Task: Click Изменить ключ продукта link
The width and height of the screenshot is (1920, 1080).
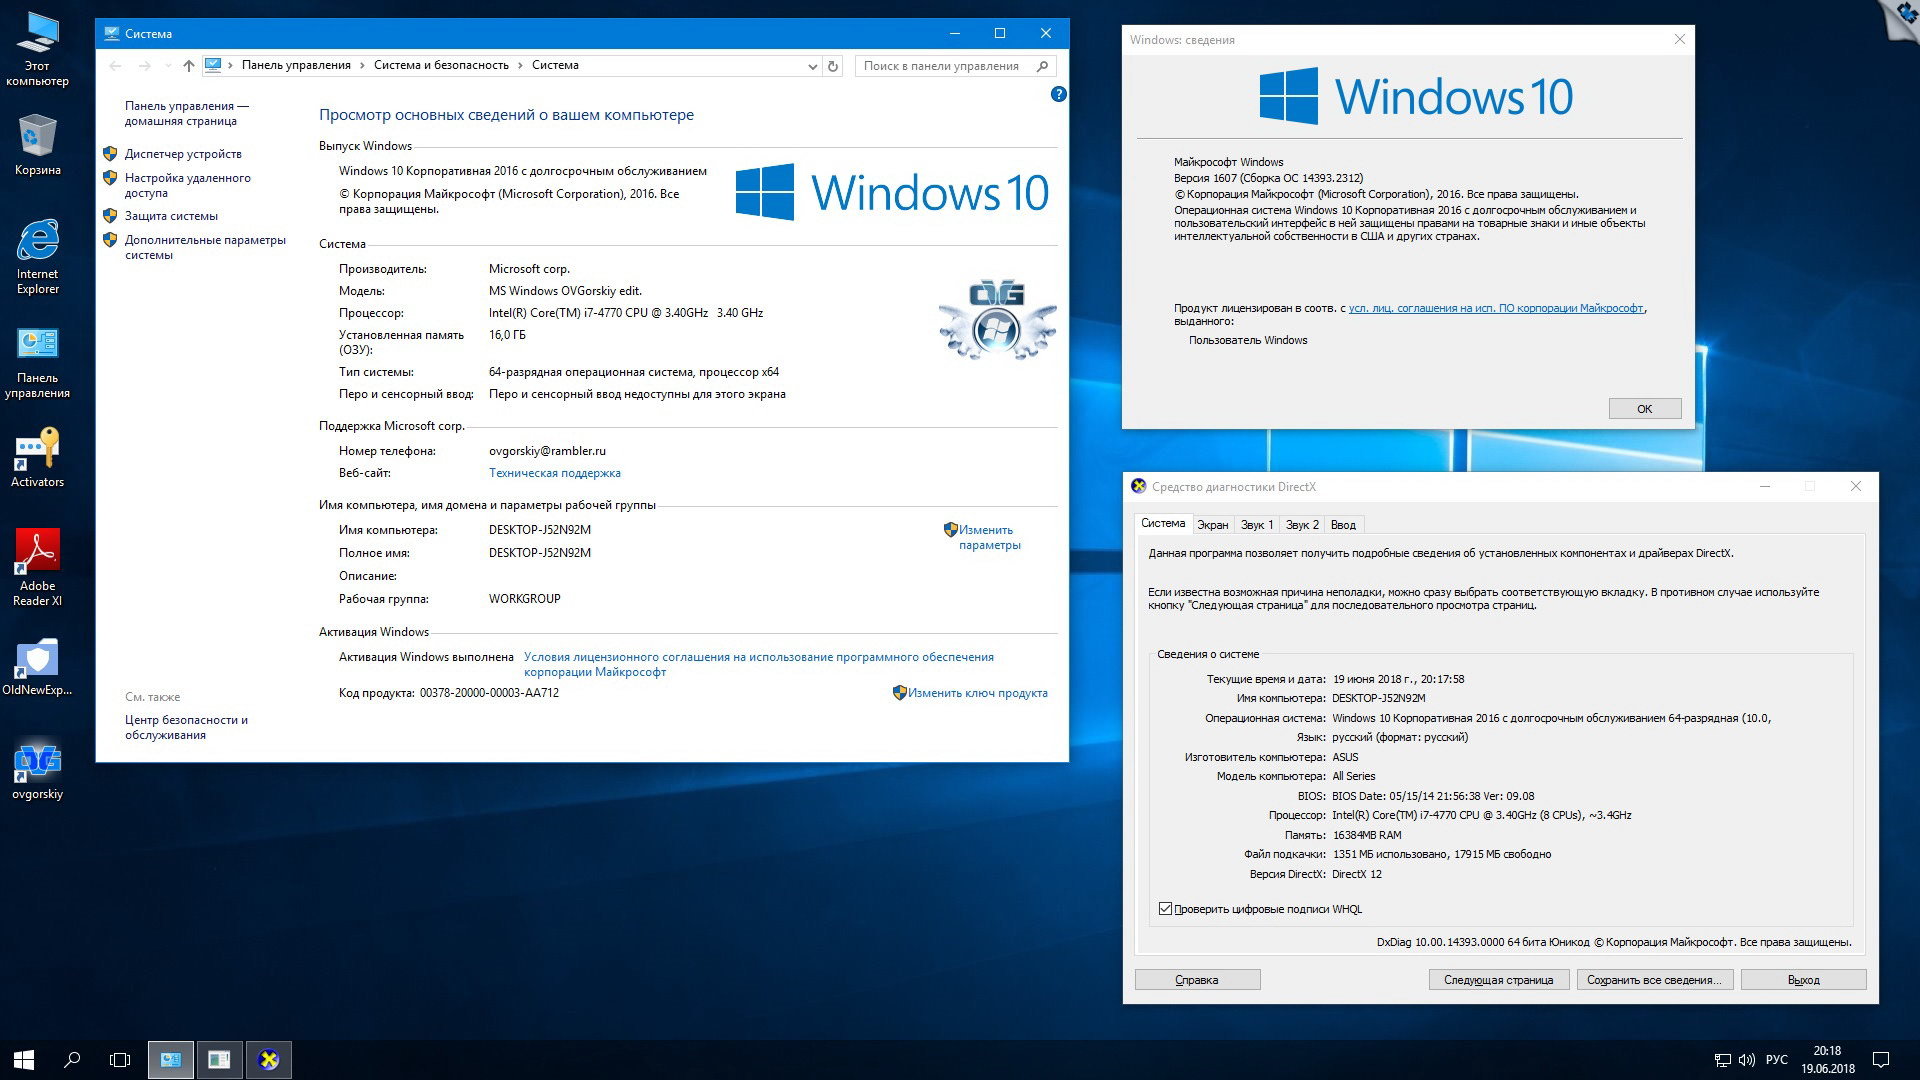Action: [x=977, y=693]
